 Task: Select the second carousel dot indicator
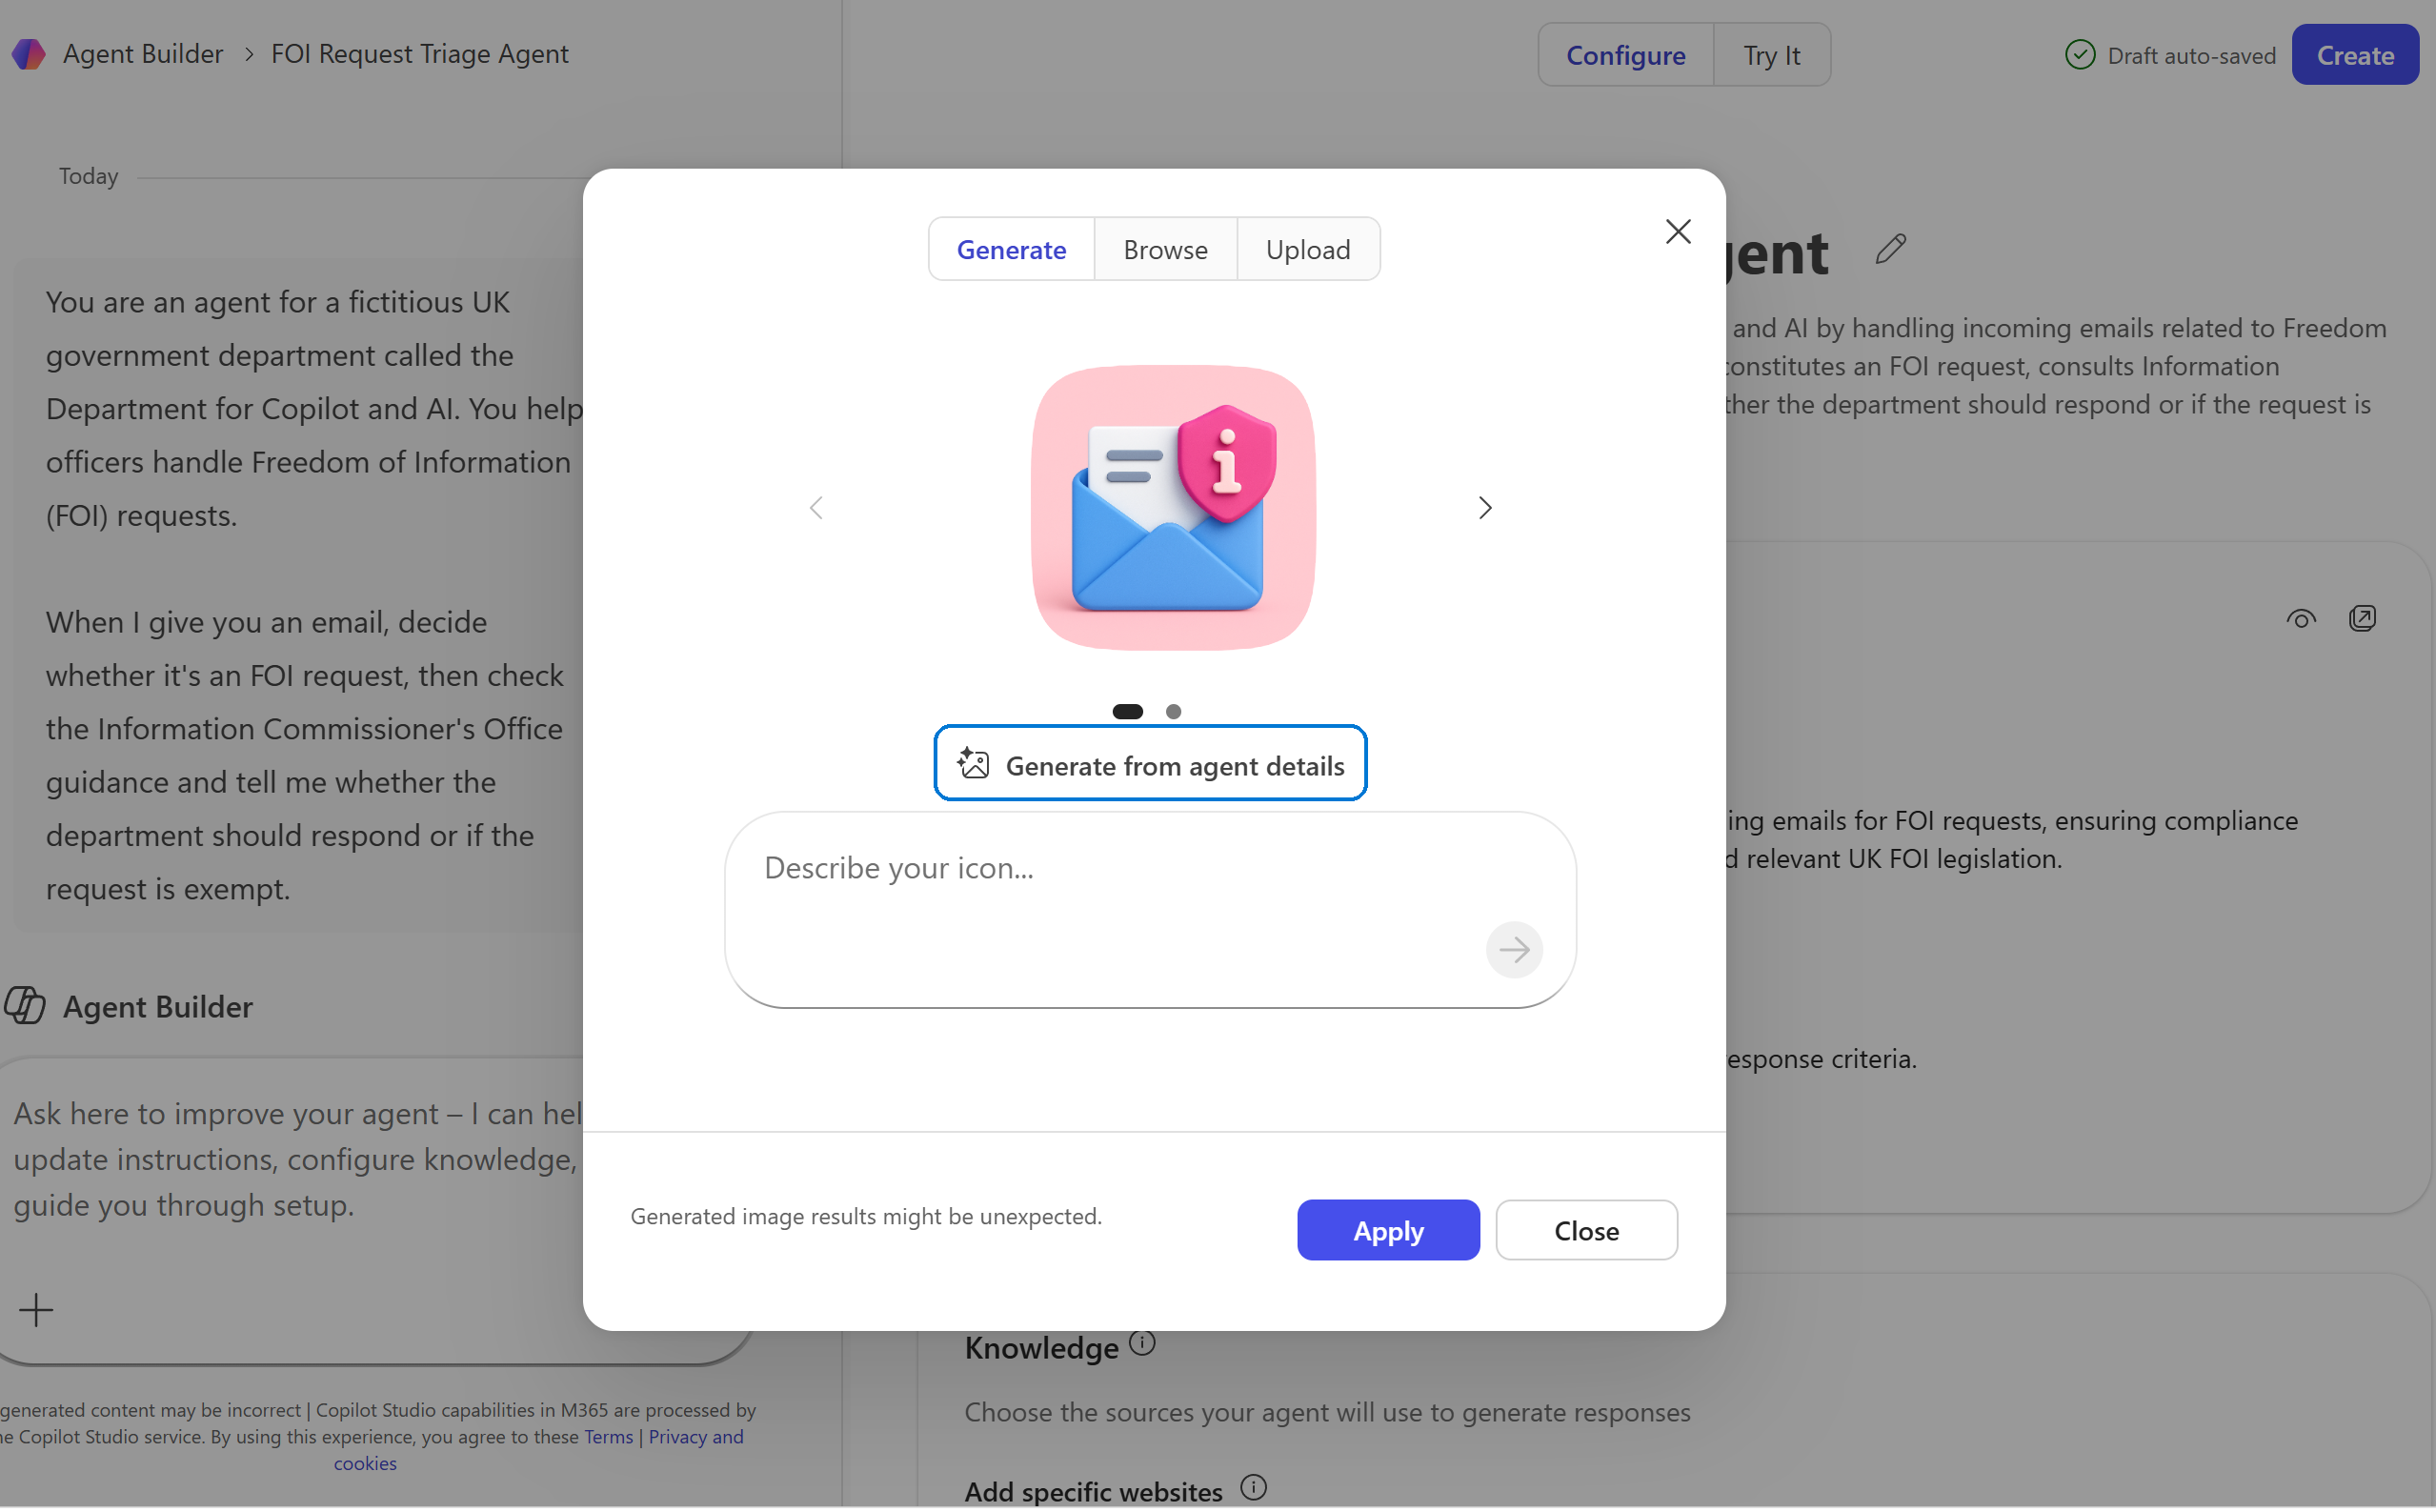tap(1173, 711)
